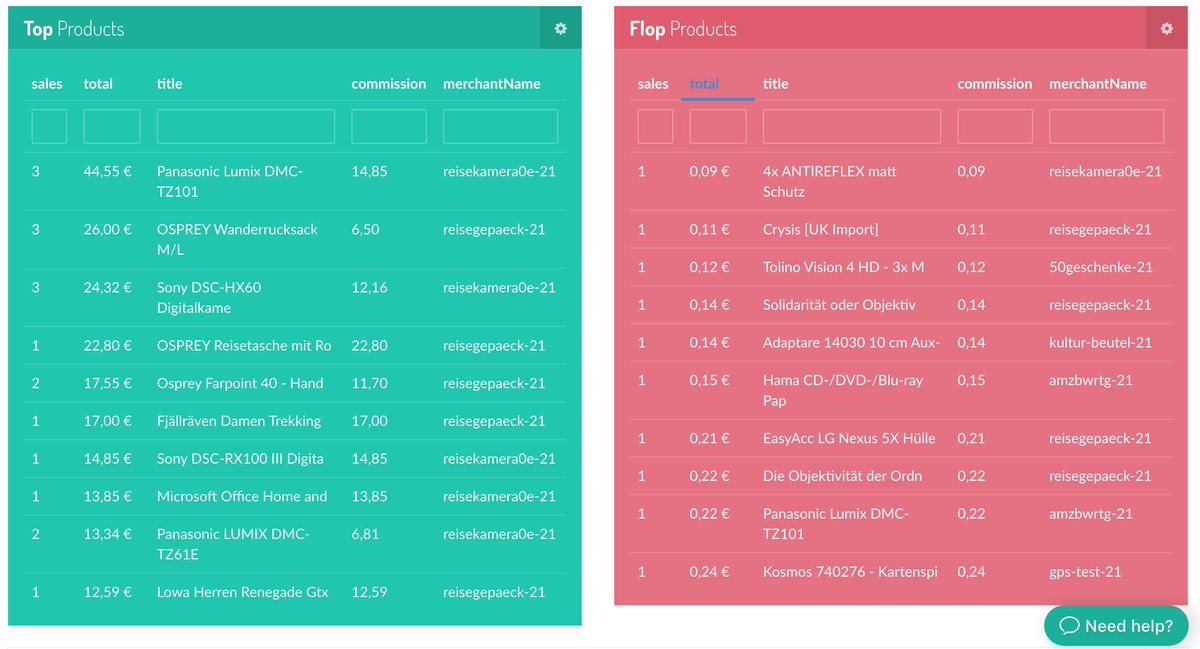Viewport: 1200px width, 649px height.
Task: Click Tolino Vision 4 HD - 3x M title
Action: point(844,267)
